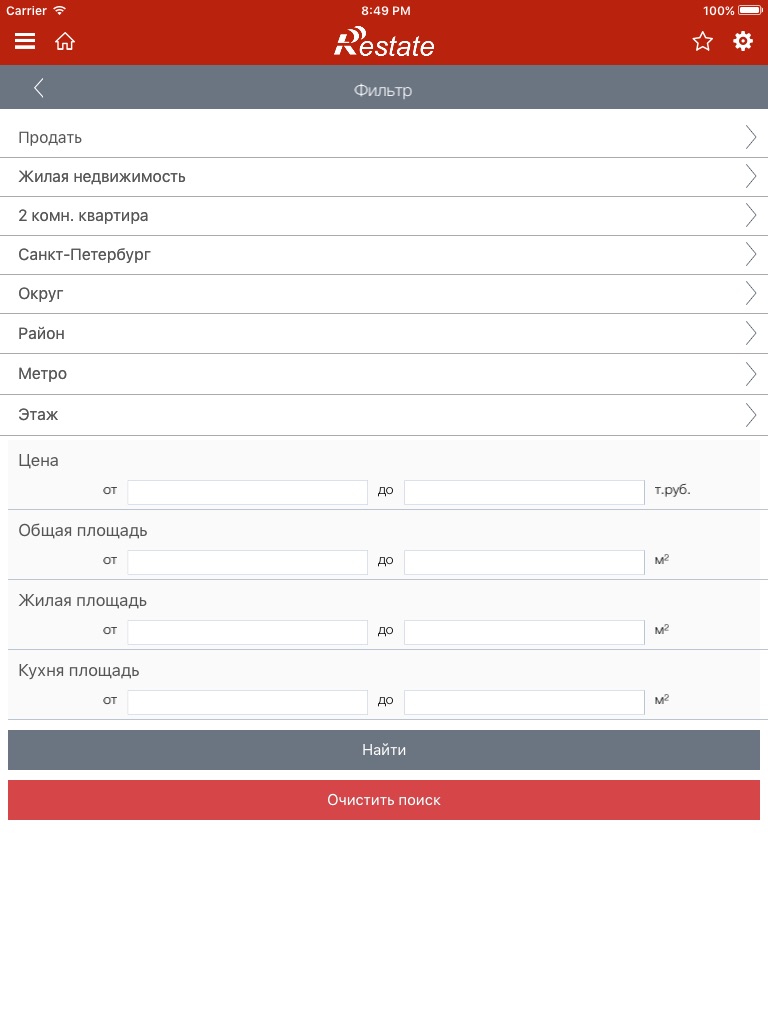Focus the Цена minimum price field
Screen dimensions: 768x1024
tap(247, 492)
